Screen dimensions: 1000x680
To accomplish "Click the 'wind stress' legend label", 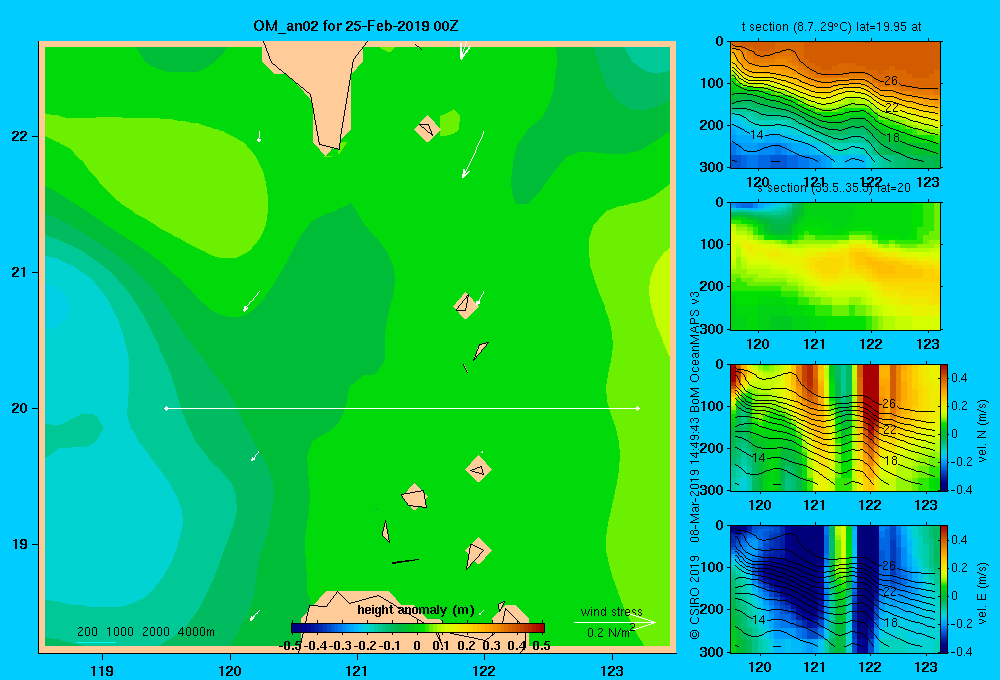I will point(611,611).
